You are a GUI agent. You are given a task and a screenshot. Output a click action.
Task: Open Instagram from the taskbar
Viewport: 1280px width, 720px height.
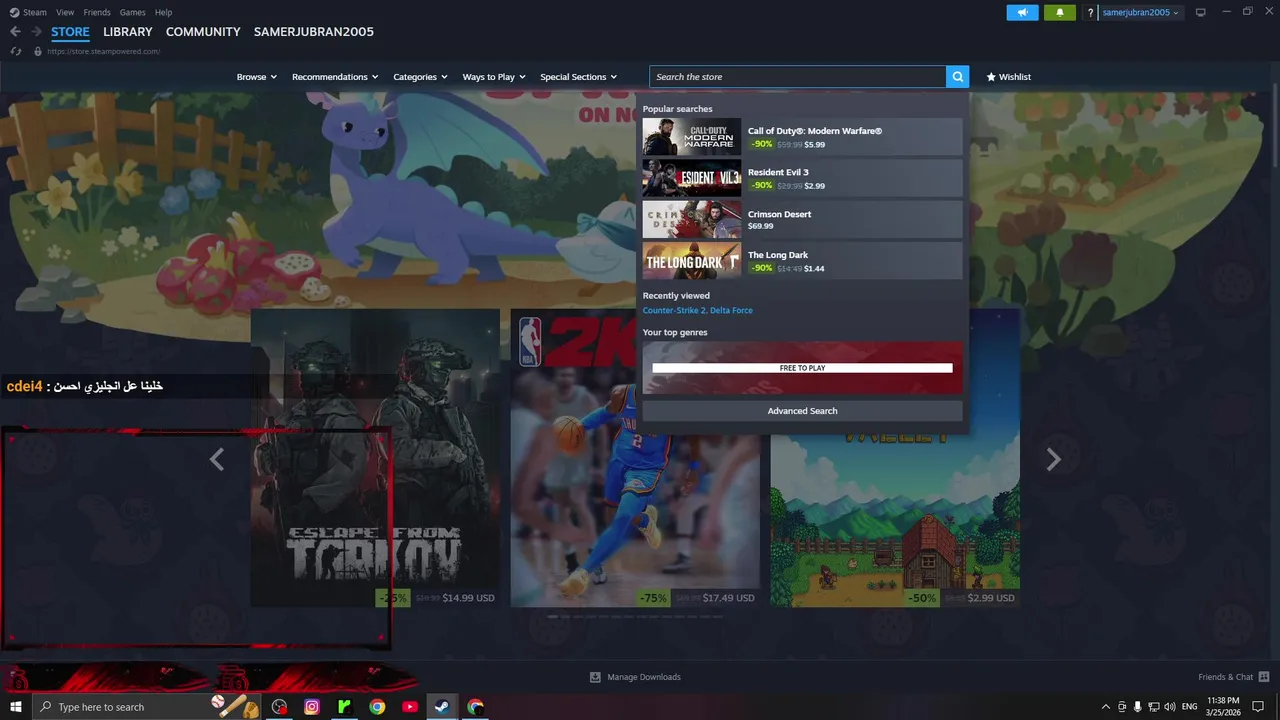(x=312, y=707)
